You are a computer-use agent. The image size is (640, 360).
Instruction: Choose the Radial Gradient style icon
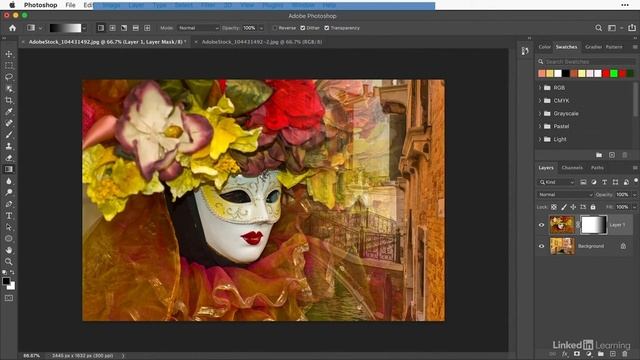pos(112,28)
